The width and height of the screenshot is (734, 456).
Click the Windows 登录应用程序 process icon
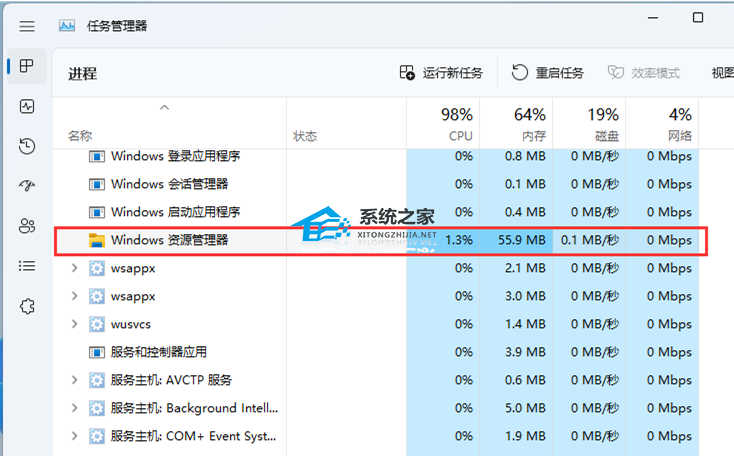coord(96,156)
